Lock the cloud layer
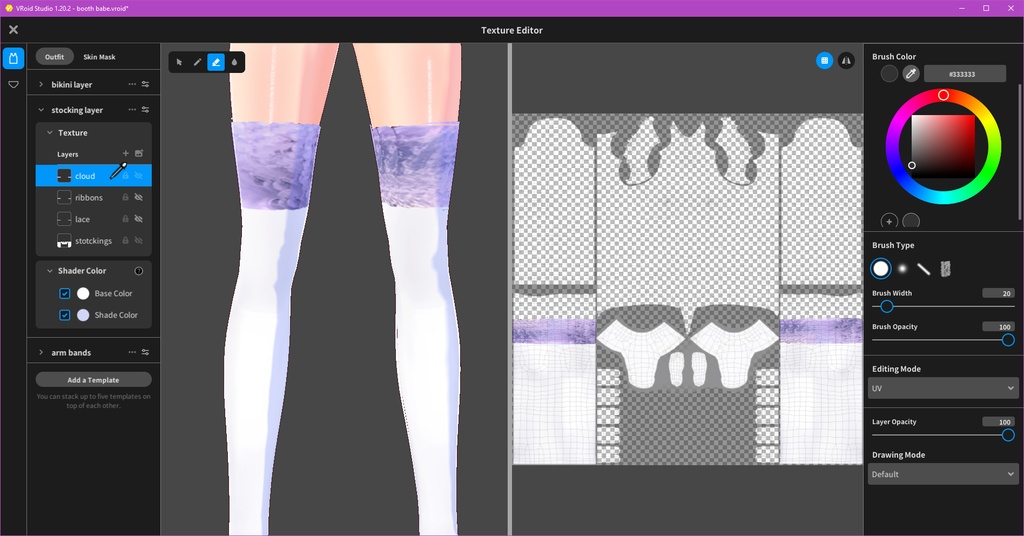The image size is (1024, 536). coord(125,176)
